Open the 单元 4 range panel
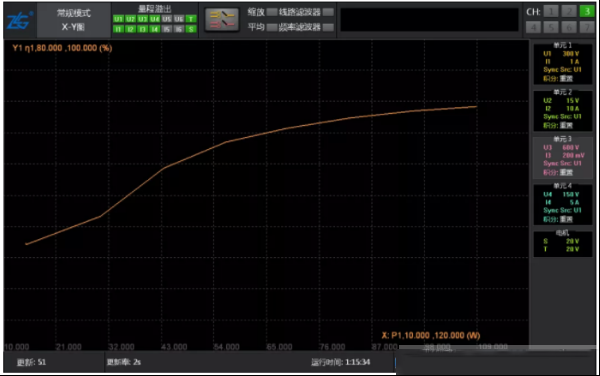The height and width of the screenshot is (376, 600). click(562, 204)
